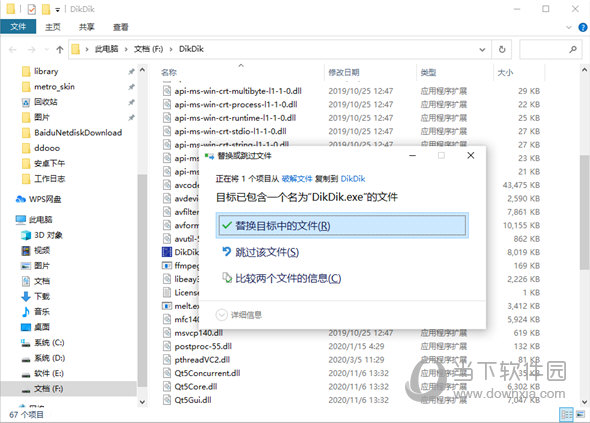Switch to the 查看 ribbon tab

tap(121, 27)
